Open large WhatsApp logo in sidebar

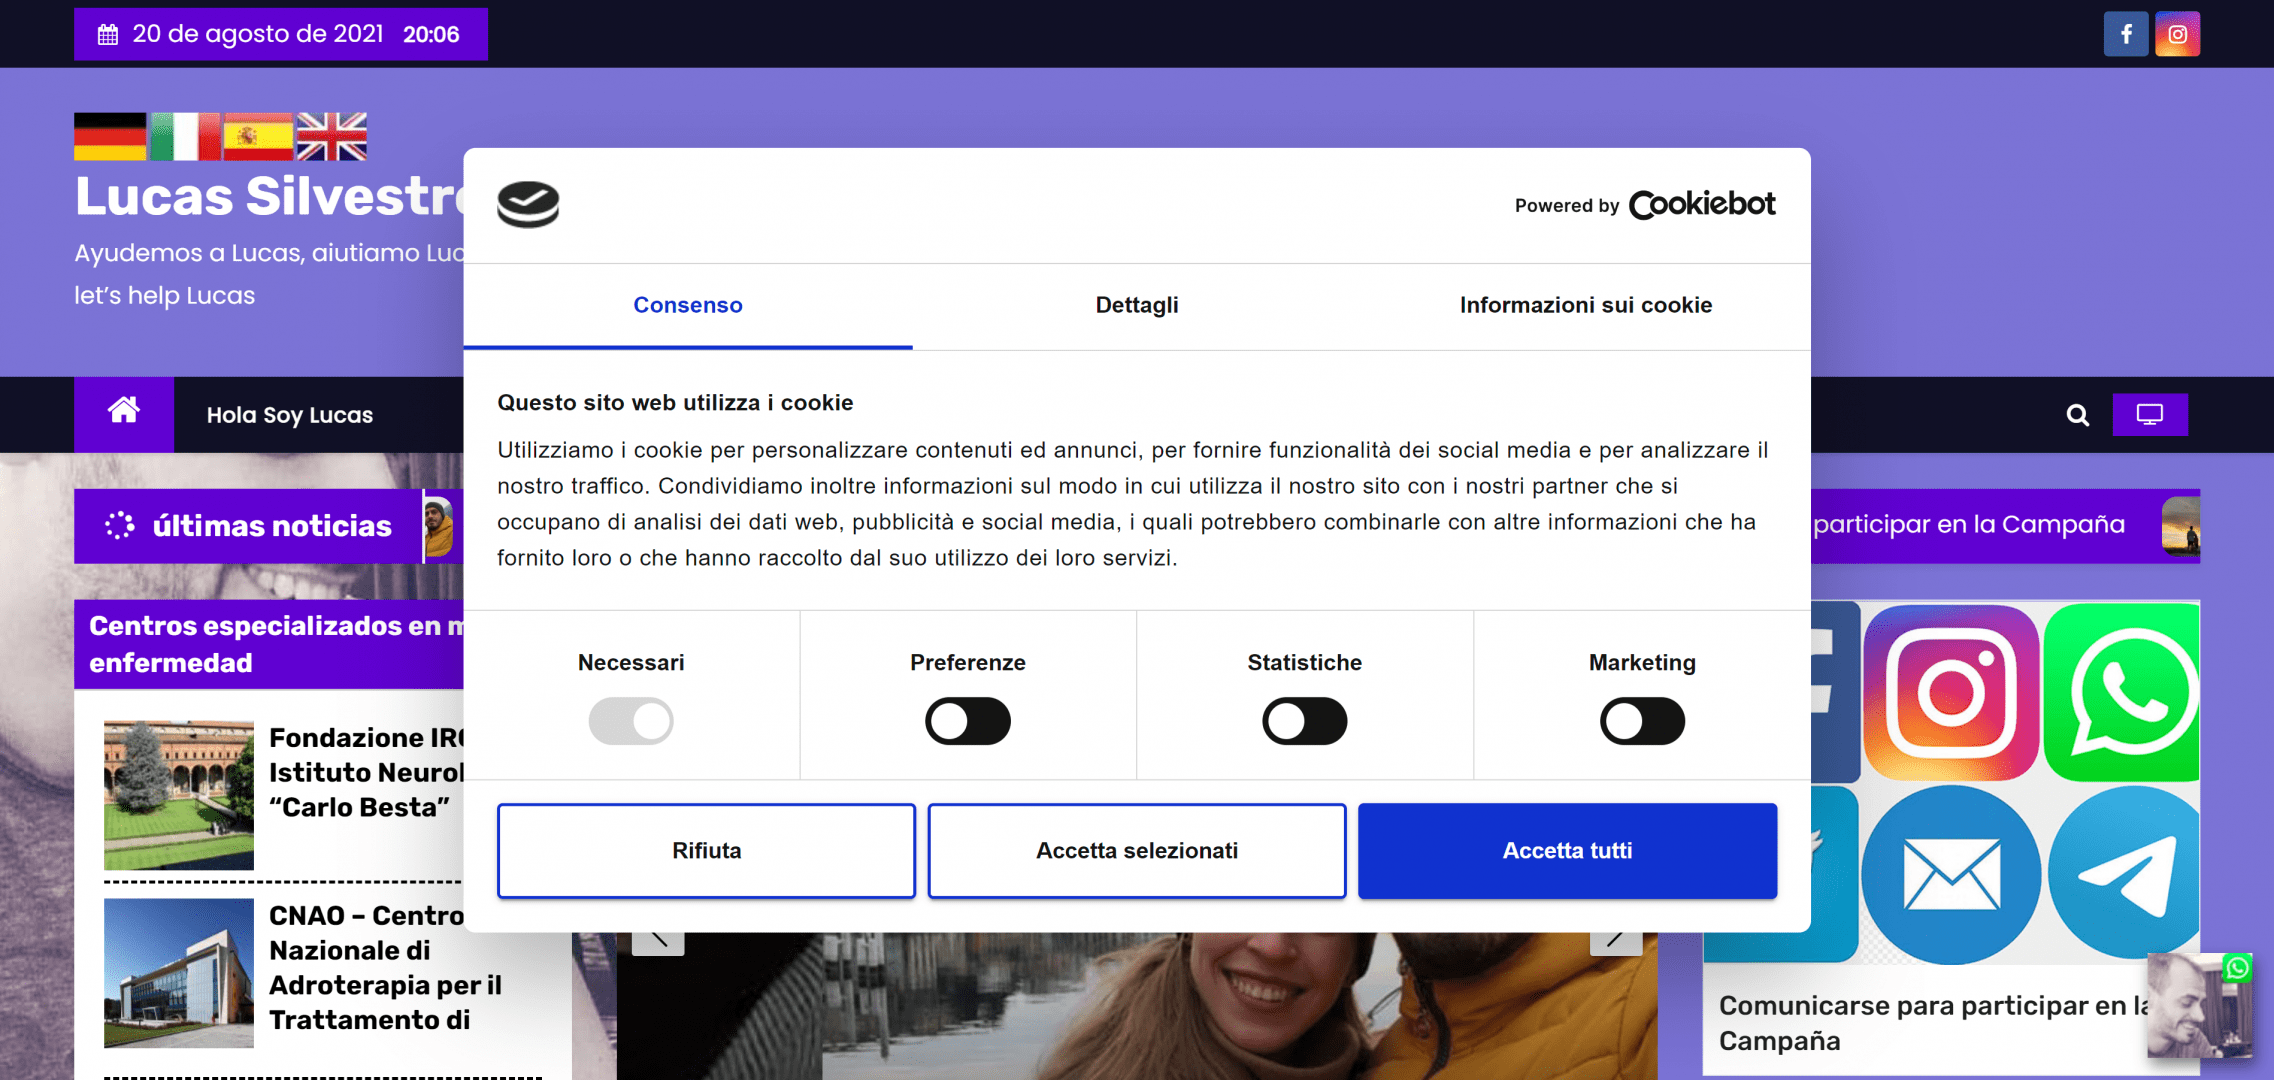click(2122, 692)
